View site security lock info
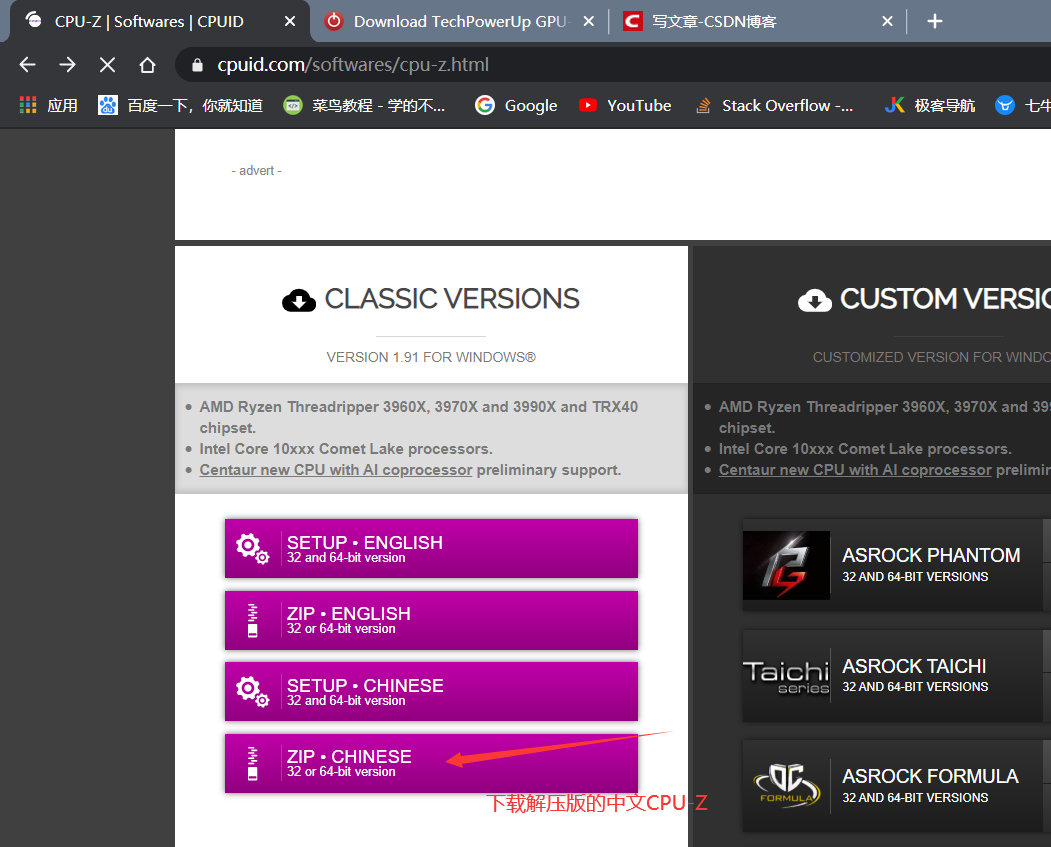Image resolution: width=1051 pixels, height=847 pixels. click(x=197, y=65)
